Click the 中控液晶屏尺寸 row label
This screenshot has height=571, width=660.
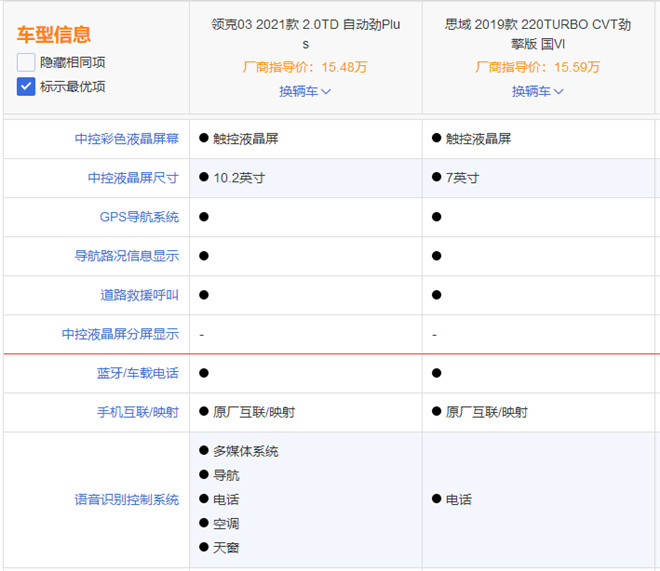[x=133, y=178]
